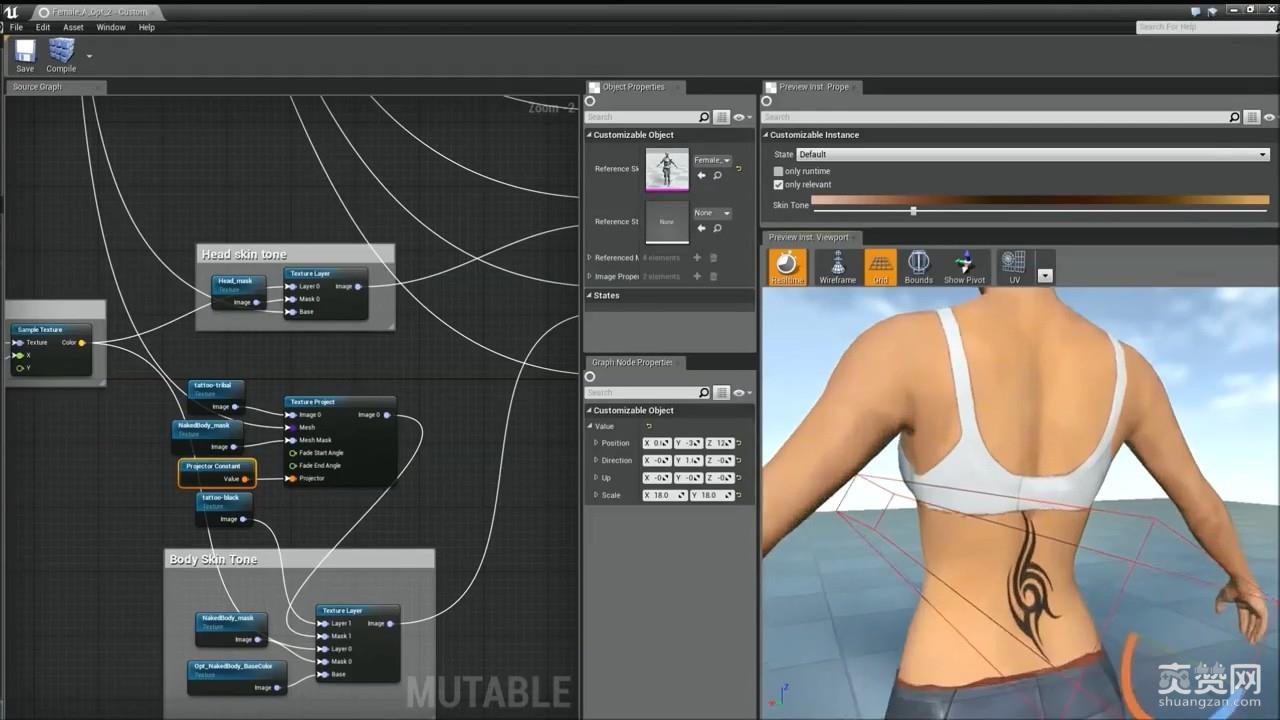Viewport: 1280px width, 720px height.
Task: Enable Wireframe view mode
Action: click(837, 266)
